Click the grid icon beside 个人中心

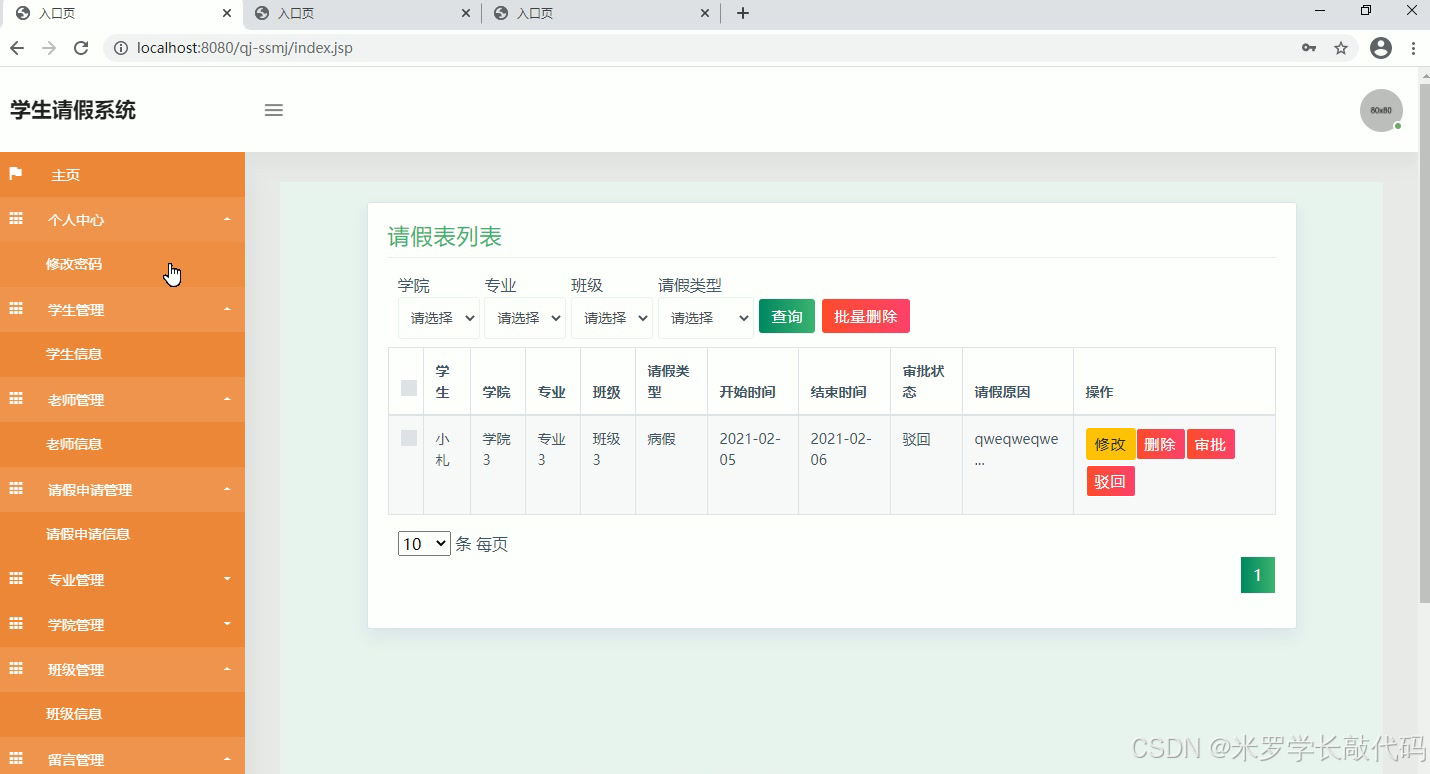point(15,219)
